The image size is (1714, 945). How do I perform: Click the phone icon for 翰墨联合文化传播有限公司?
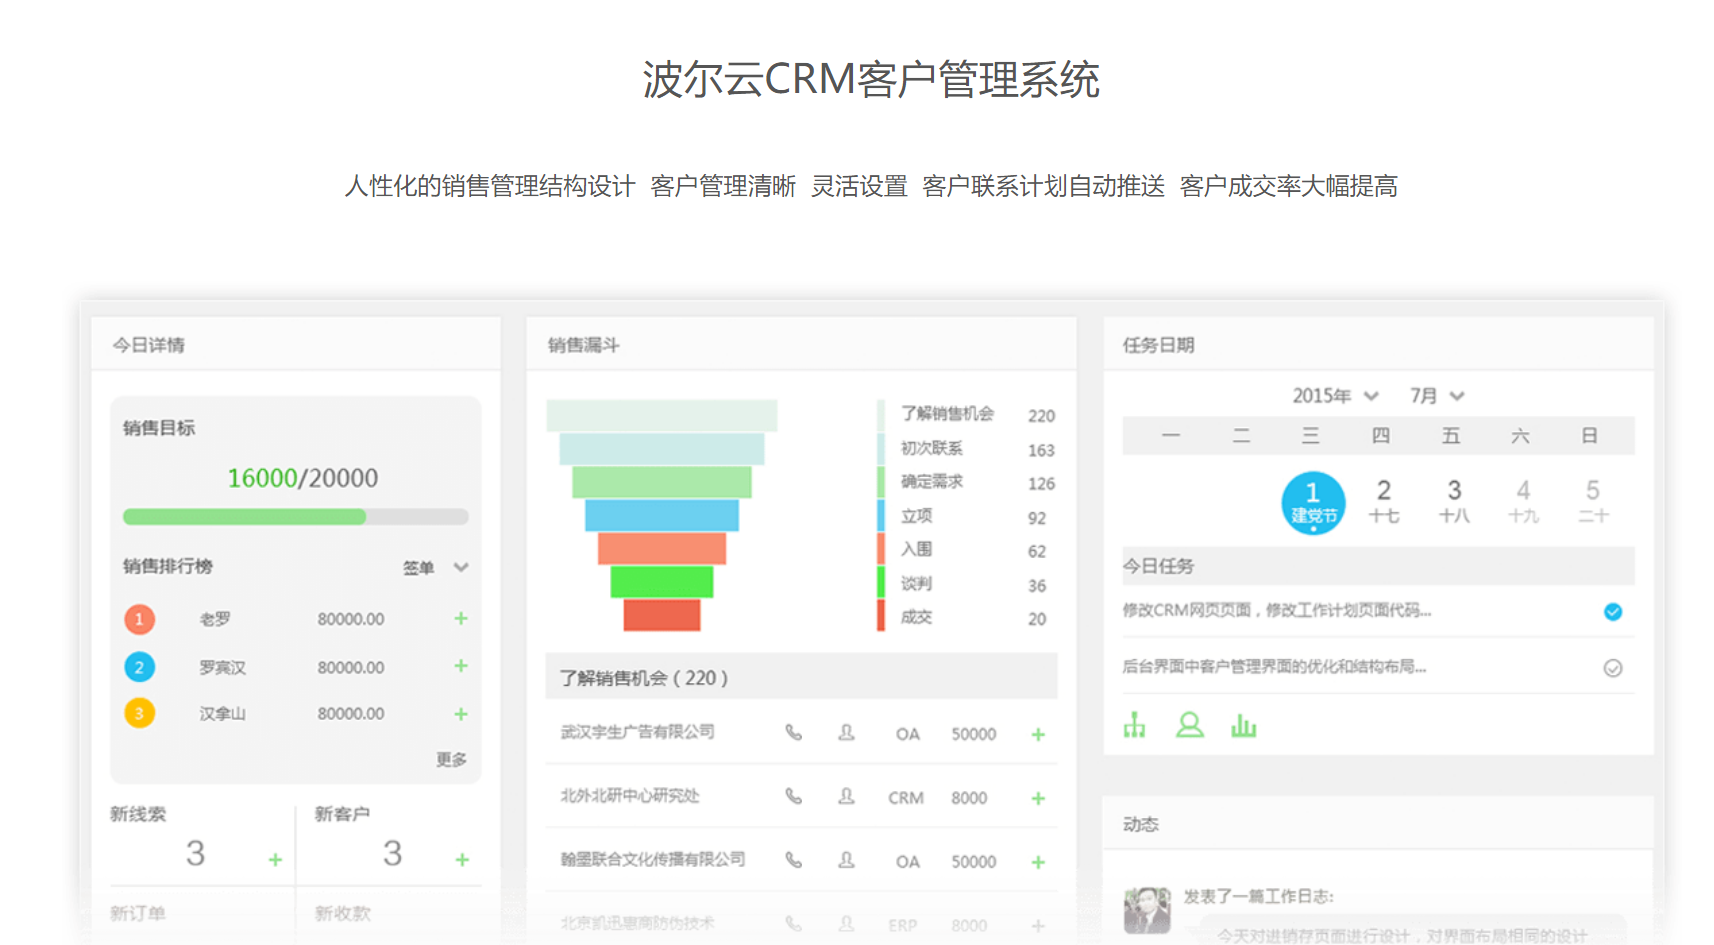pos(793,860)
